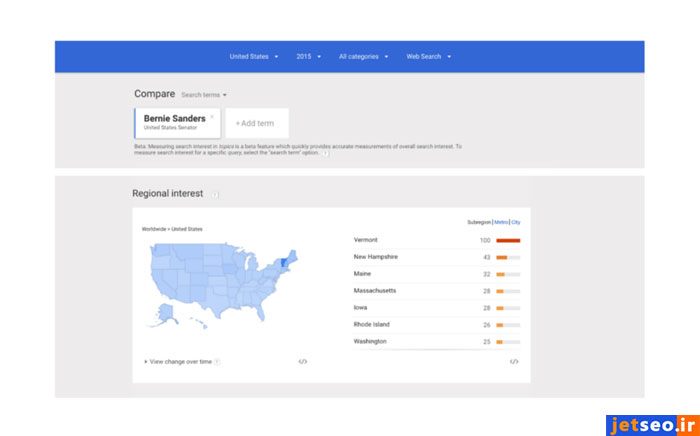This screenshot has width=700, height=436.
Task: Click help icon beside View change over time
Action: (x=217, y=361)
